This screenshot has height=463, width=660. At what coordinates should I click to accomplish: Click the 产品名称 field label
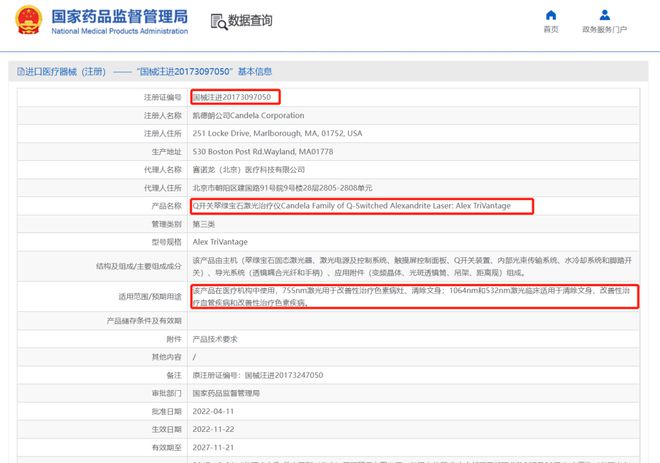point(166,206)
